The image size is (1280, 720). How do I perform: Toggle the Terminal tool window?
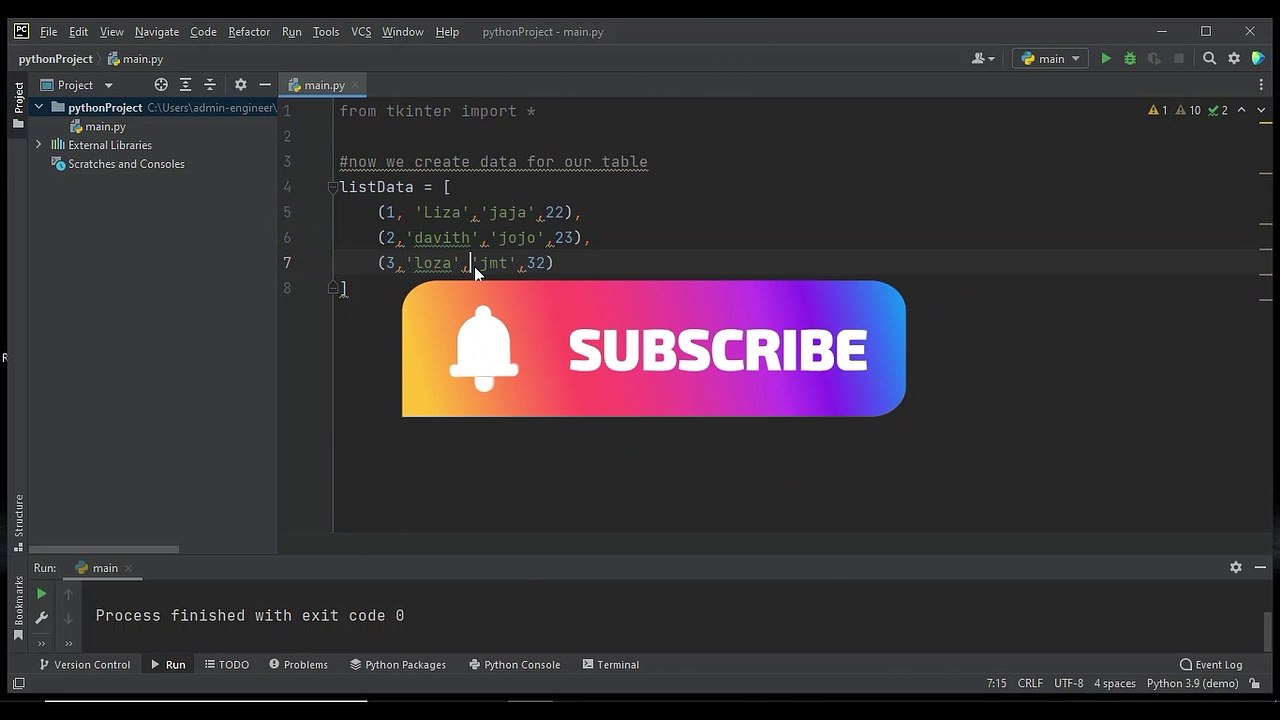(610, 664)
